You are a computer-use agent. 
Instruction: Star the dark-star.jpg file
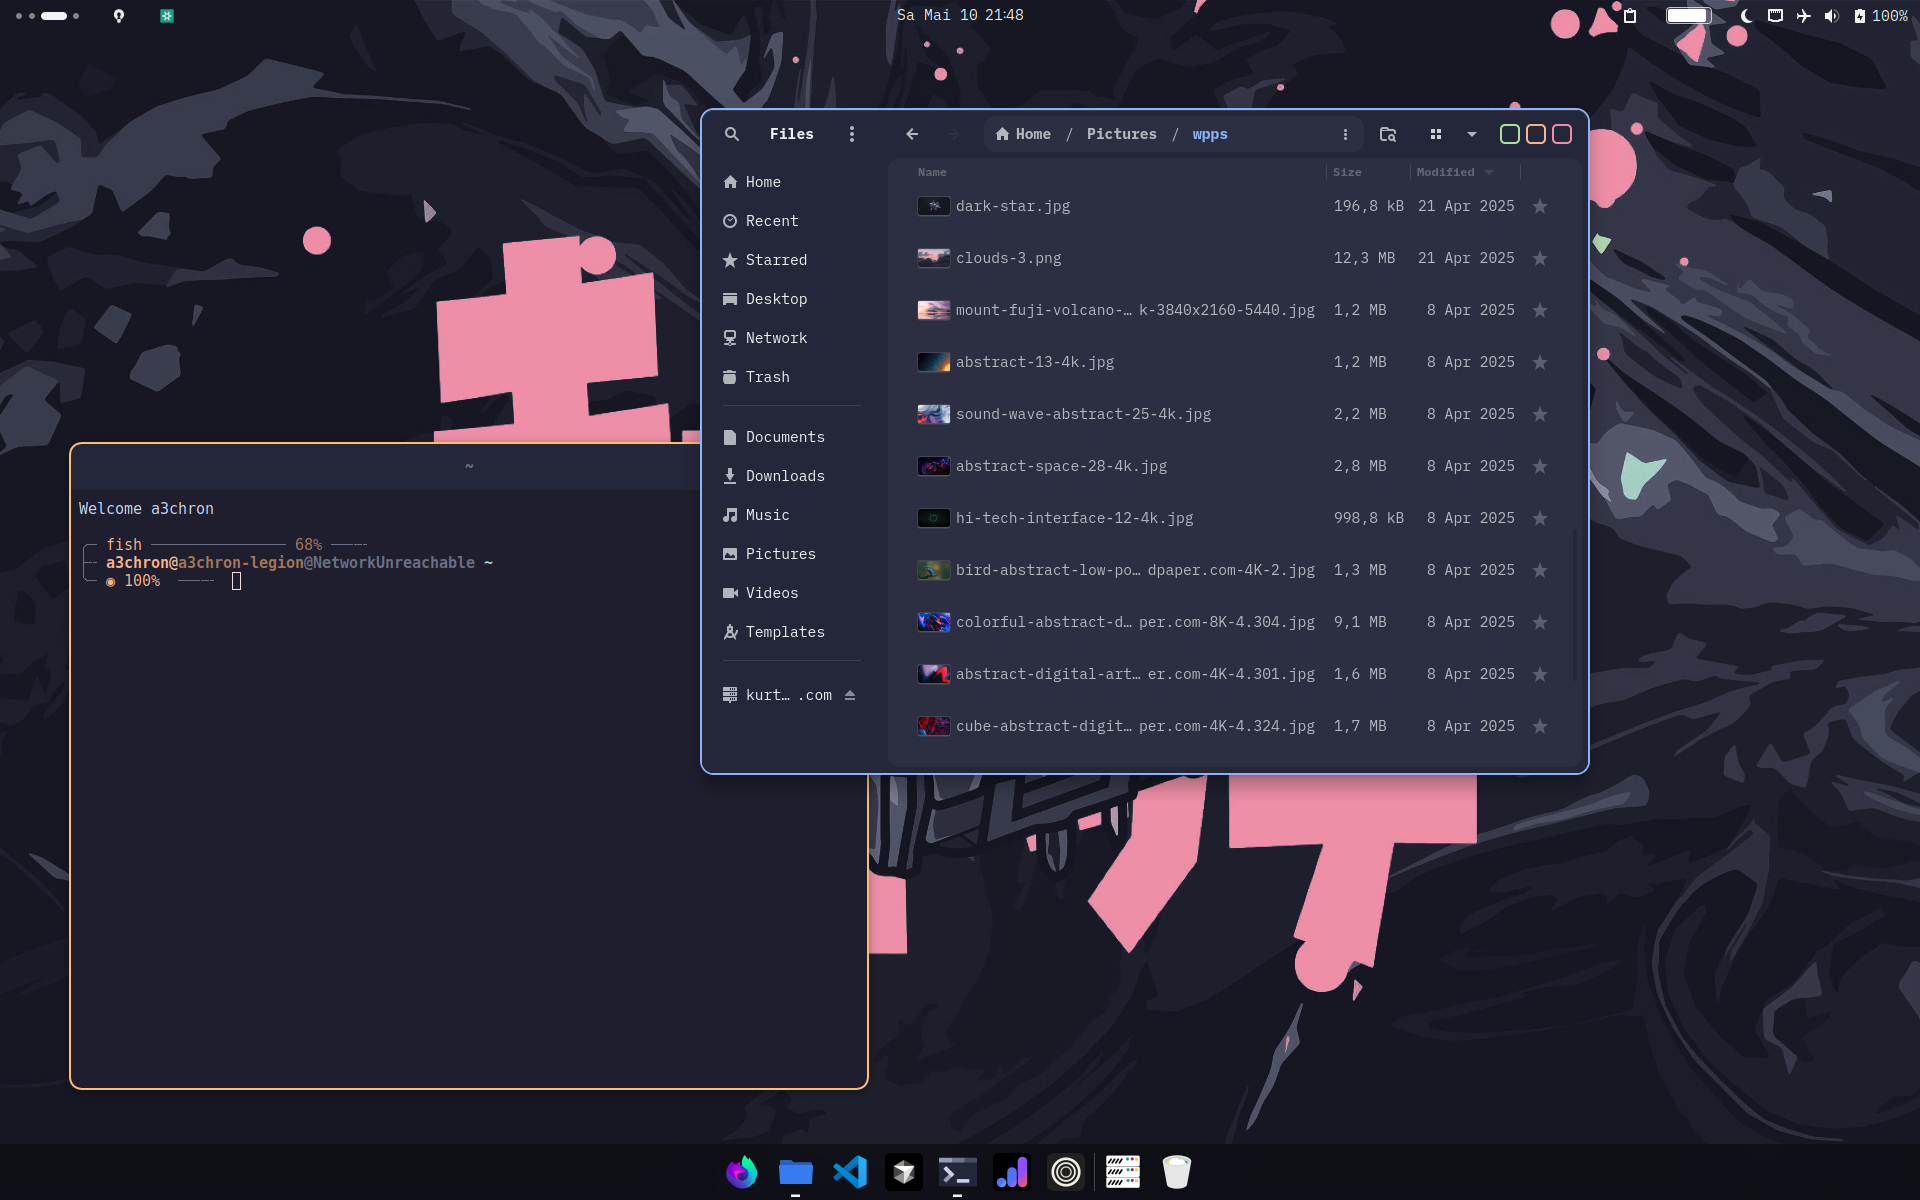click(1540, 207)
